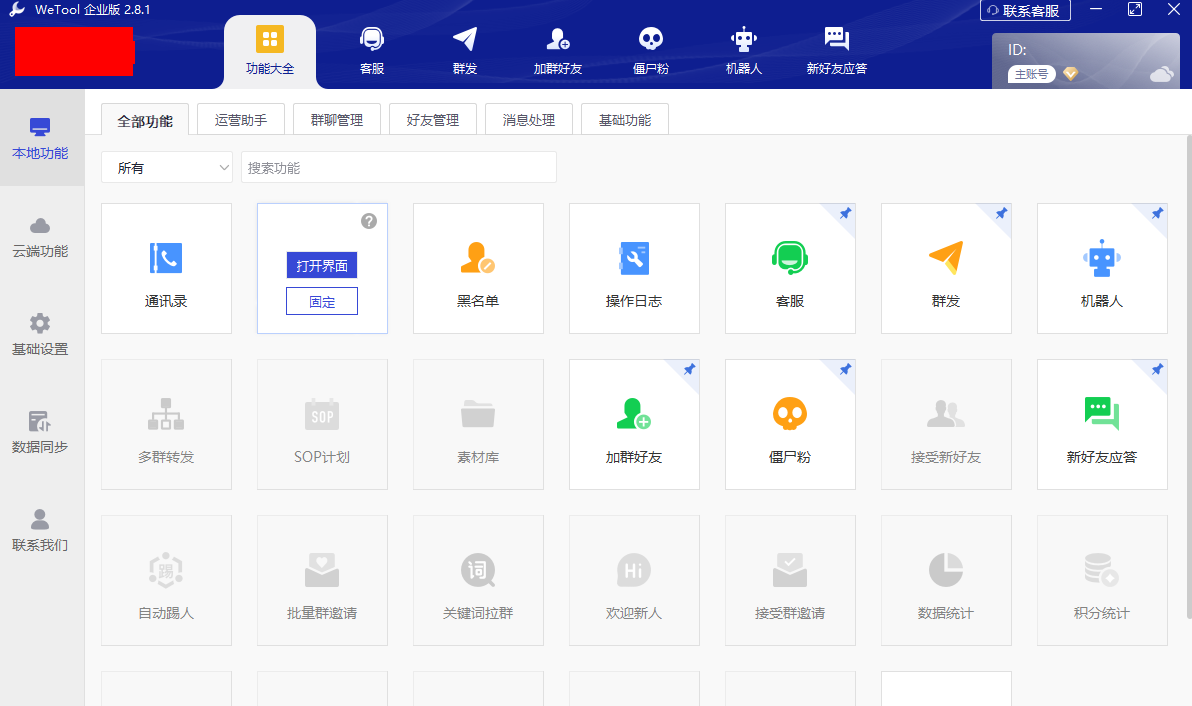Open the 关键词拉群 feature card
Image resolution: width=1192 pixels, height=706 pixels.
[x=478, y=581]
